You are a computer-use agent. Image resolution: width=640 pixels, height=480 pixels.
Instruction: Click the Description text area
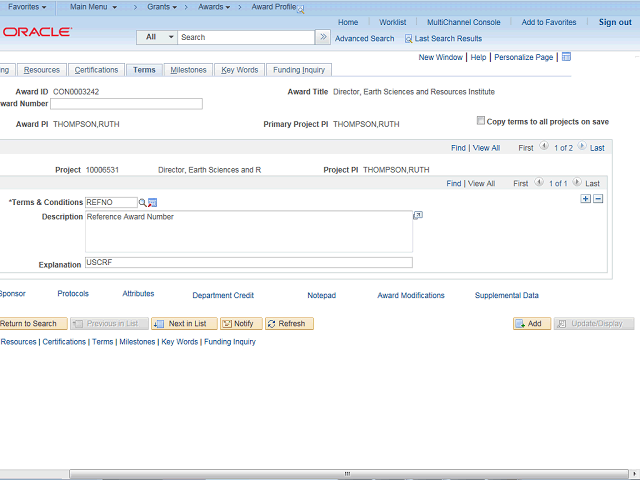pos(249,231)
